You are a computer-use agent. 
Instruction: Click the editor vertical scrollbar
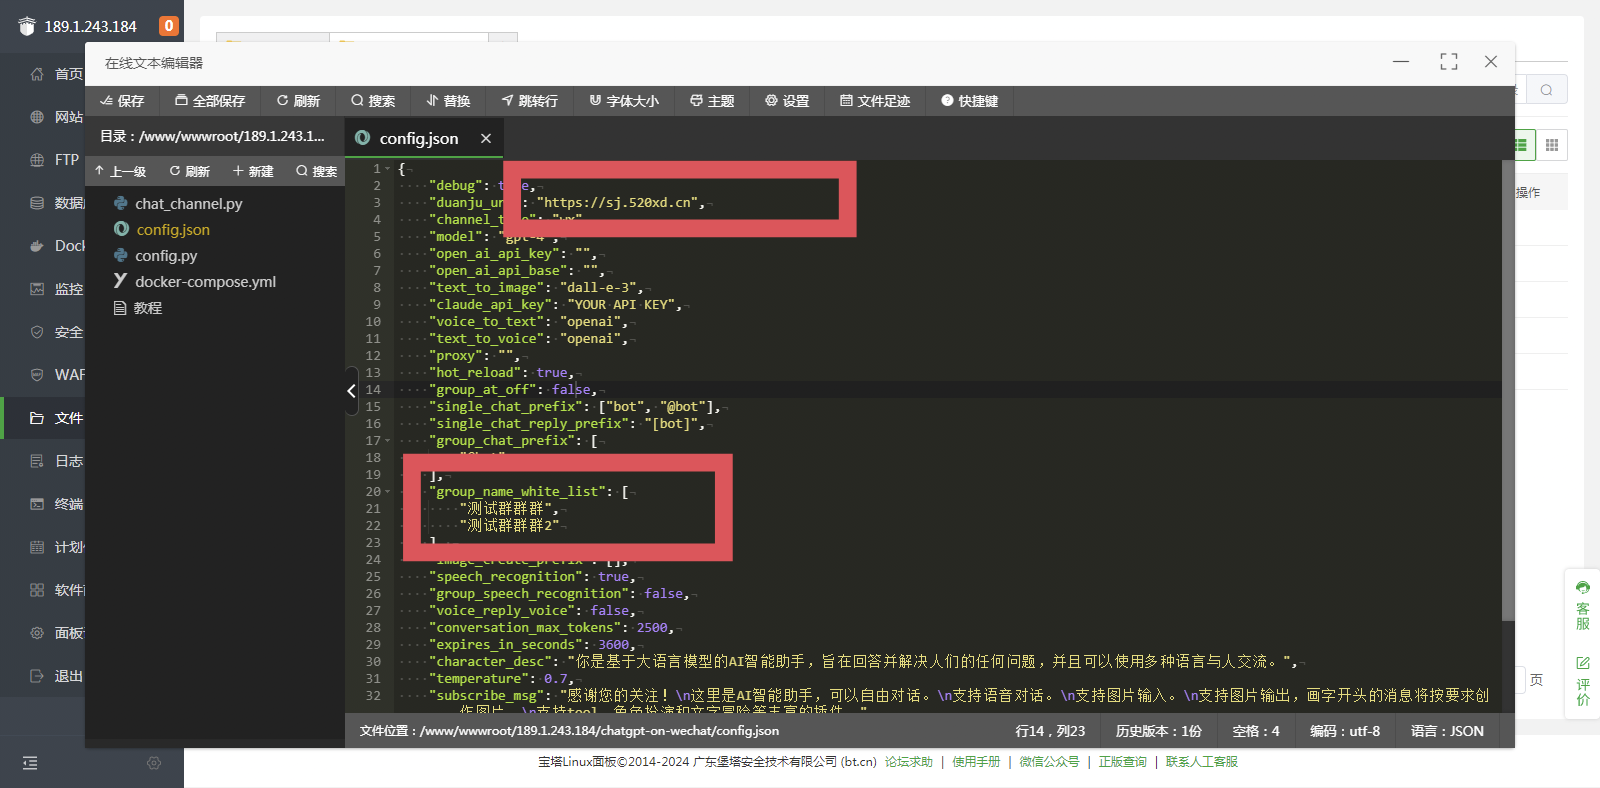coord(1508,390)
